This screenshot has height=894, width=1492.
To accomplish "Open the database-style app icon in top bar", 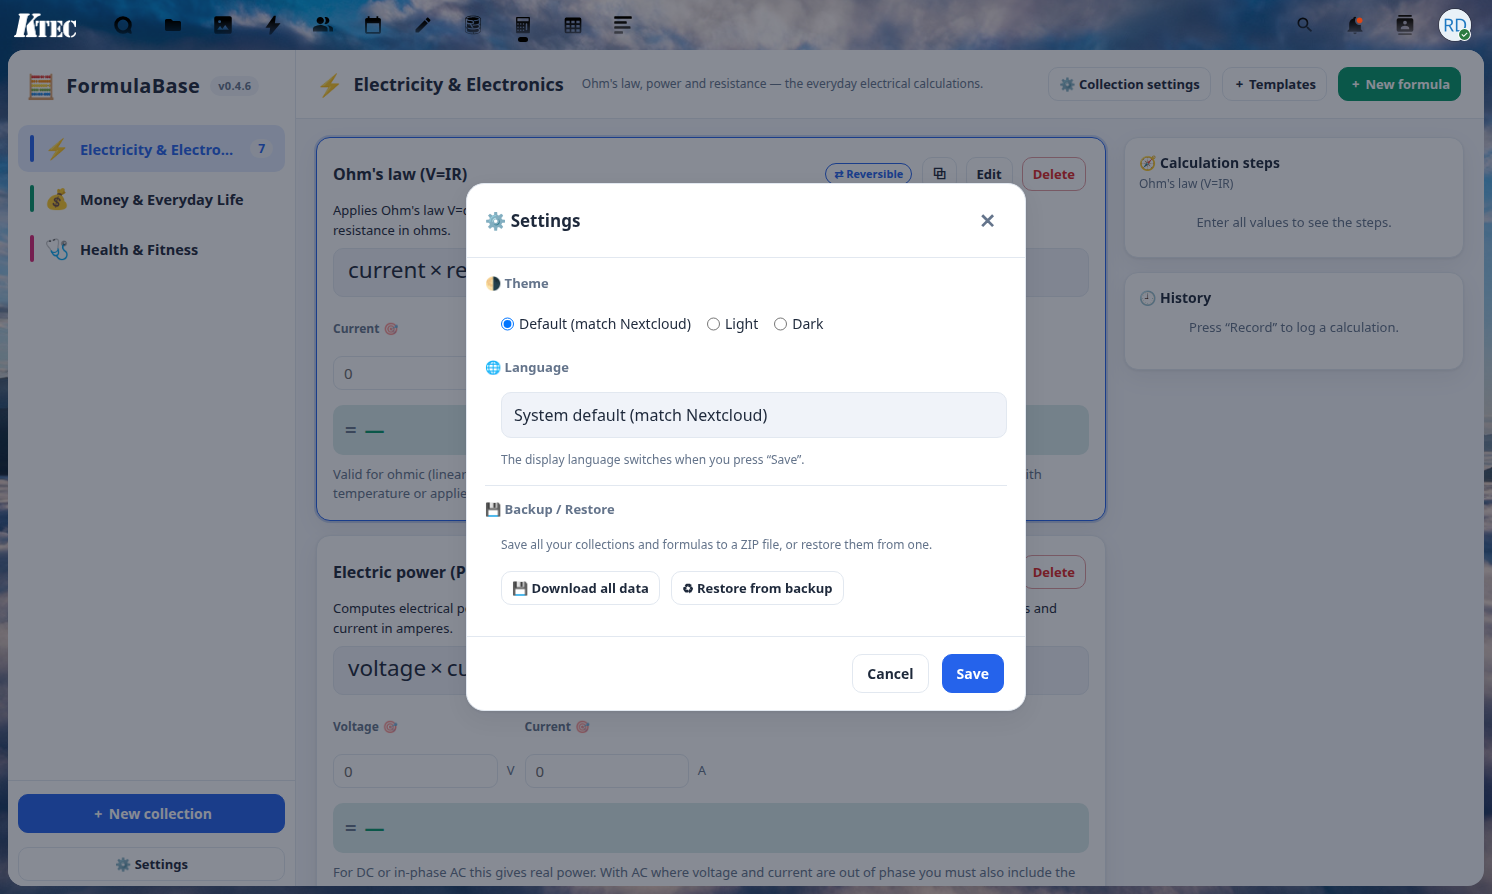I will click(473, 25).
